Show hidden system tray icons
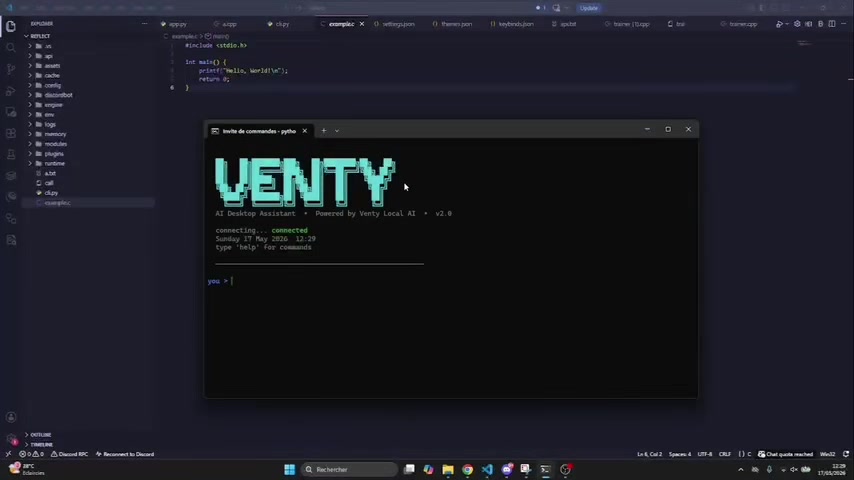 click(741, 470)
